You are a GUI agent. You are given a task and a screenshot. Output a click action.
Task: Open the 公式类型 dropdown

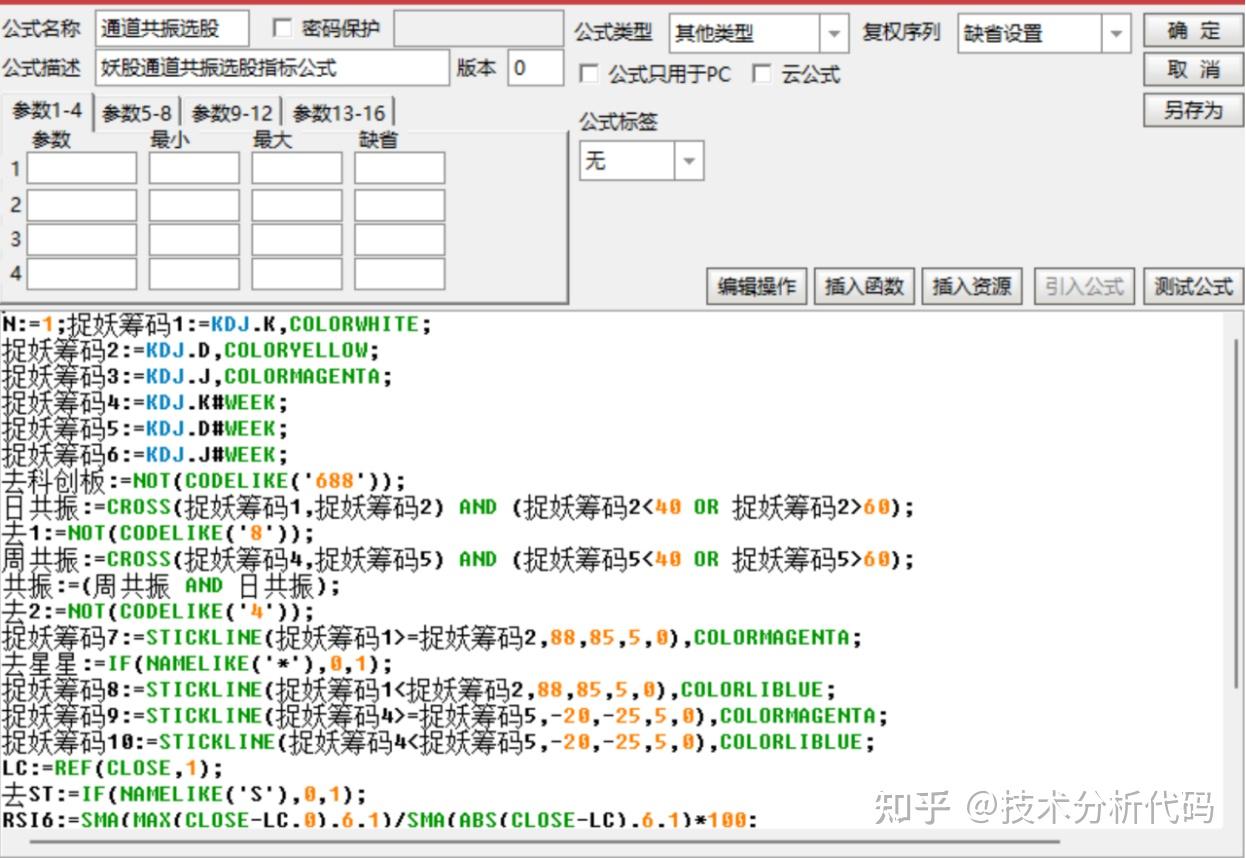pyautogui.click(x=834, y=33)
